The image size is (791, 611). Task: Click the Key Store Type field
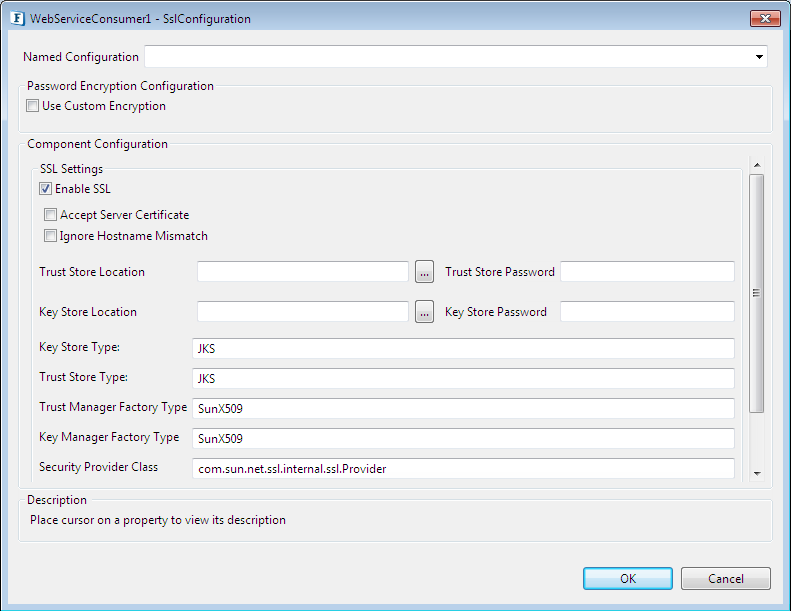click(x=463, y=349)
